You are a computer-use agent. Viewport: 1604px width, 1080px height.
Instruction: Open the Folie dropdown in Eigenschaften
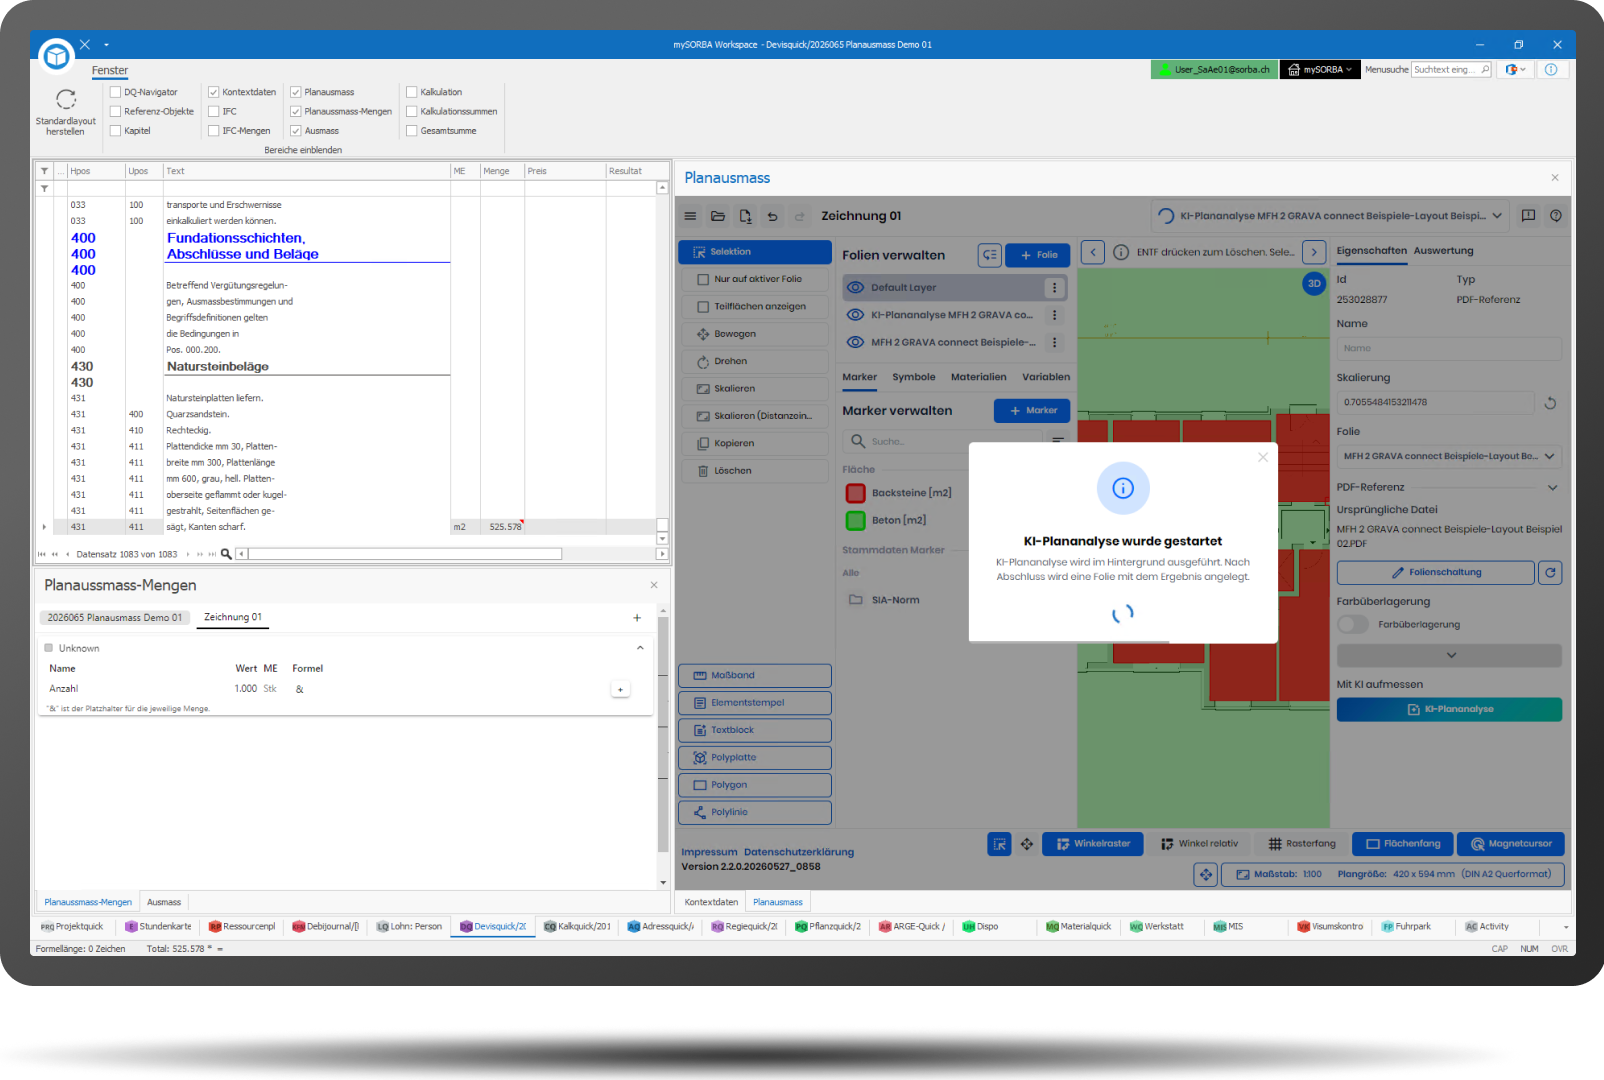(1449, 457)
